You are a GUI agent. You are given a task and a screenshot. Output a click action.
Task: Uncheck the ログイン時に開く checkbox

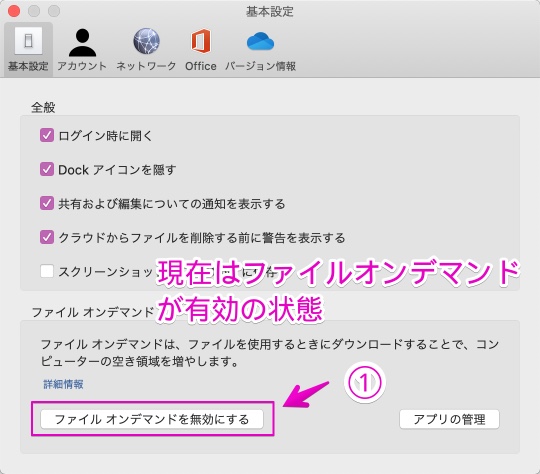click(x=47, y=135)
